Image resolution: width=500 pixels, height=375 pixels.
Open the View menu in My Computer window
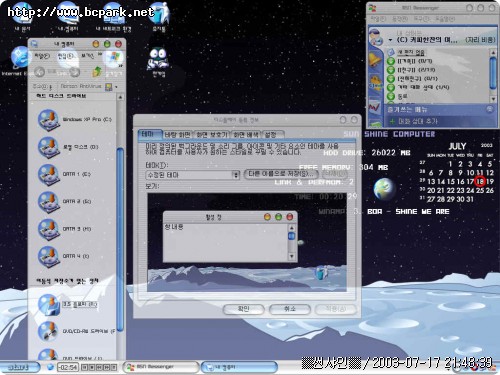click(x=87, y=56)
